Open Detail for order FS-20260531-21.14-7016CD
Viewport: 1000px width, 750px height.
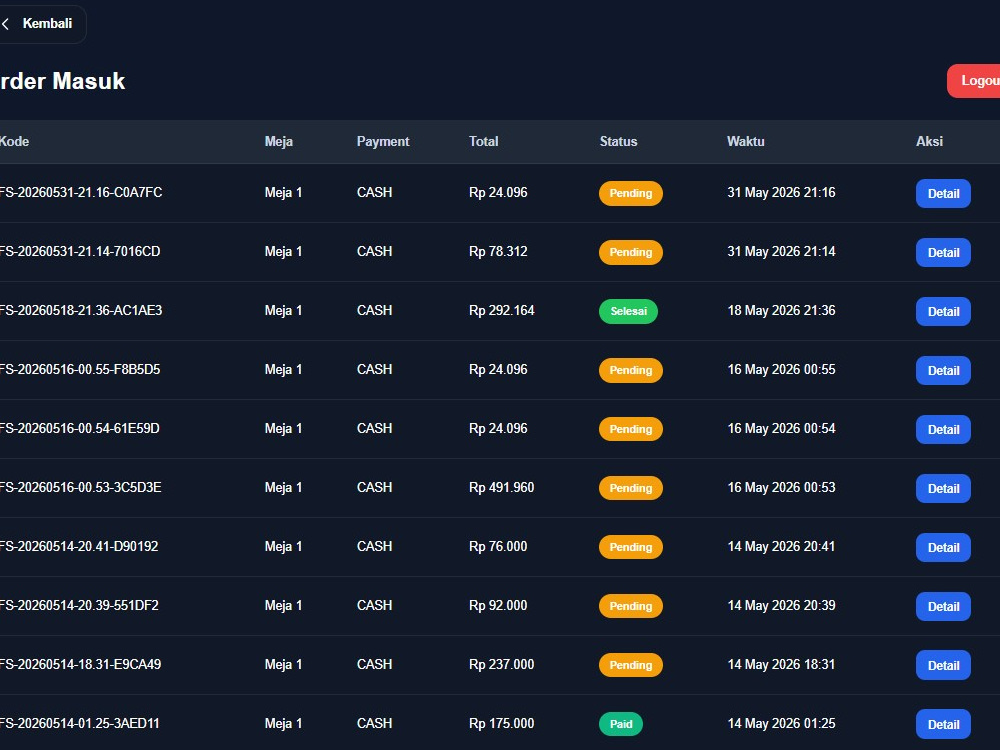[x=943, y=253]
